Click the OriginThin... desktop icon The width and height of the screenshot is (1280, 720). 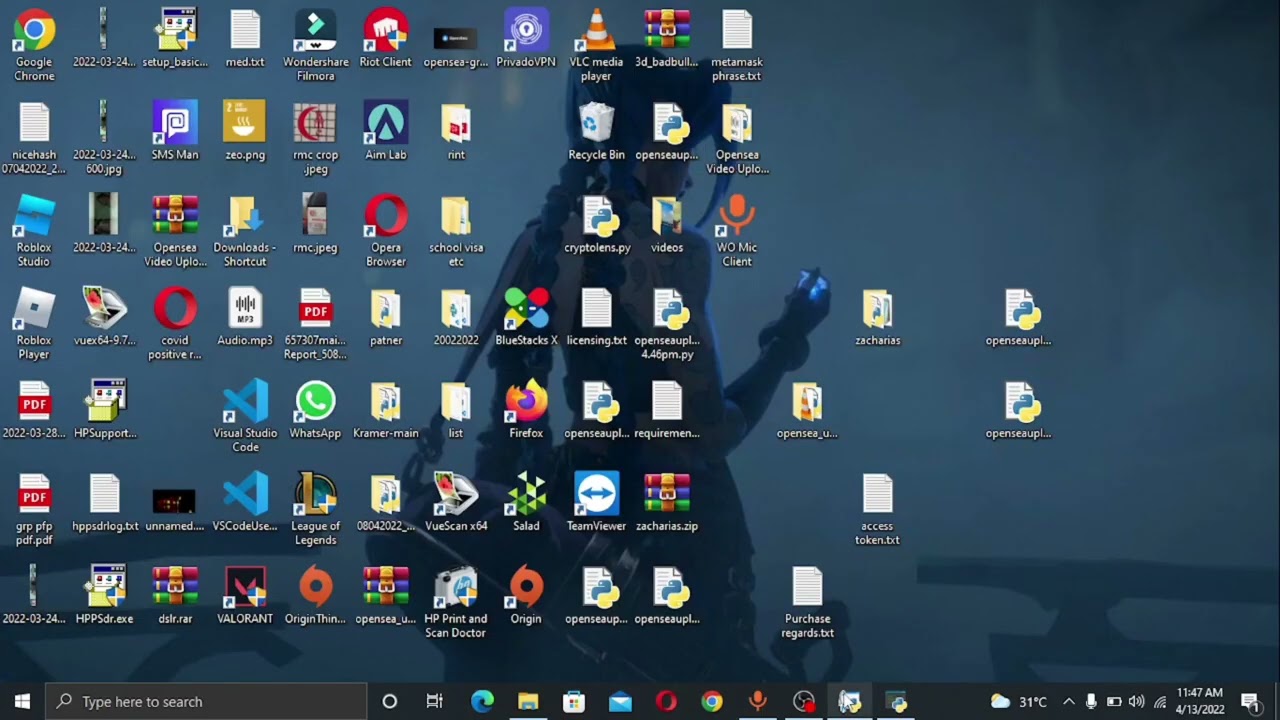click(315, 595)
